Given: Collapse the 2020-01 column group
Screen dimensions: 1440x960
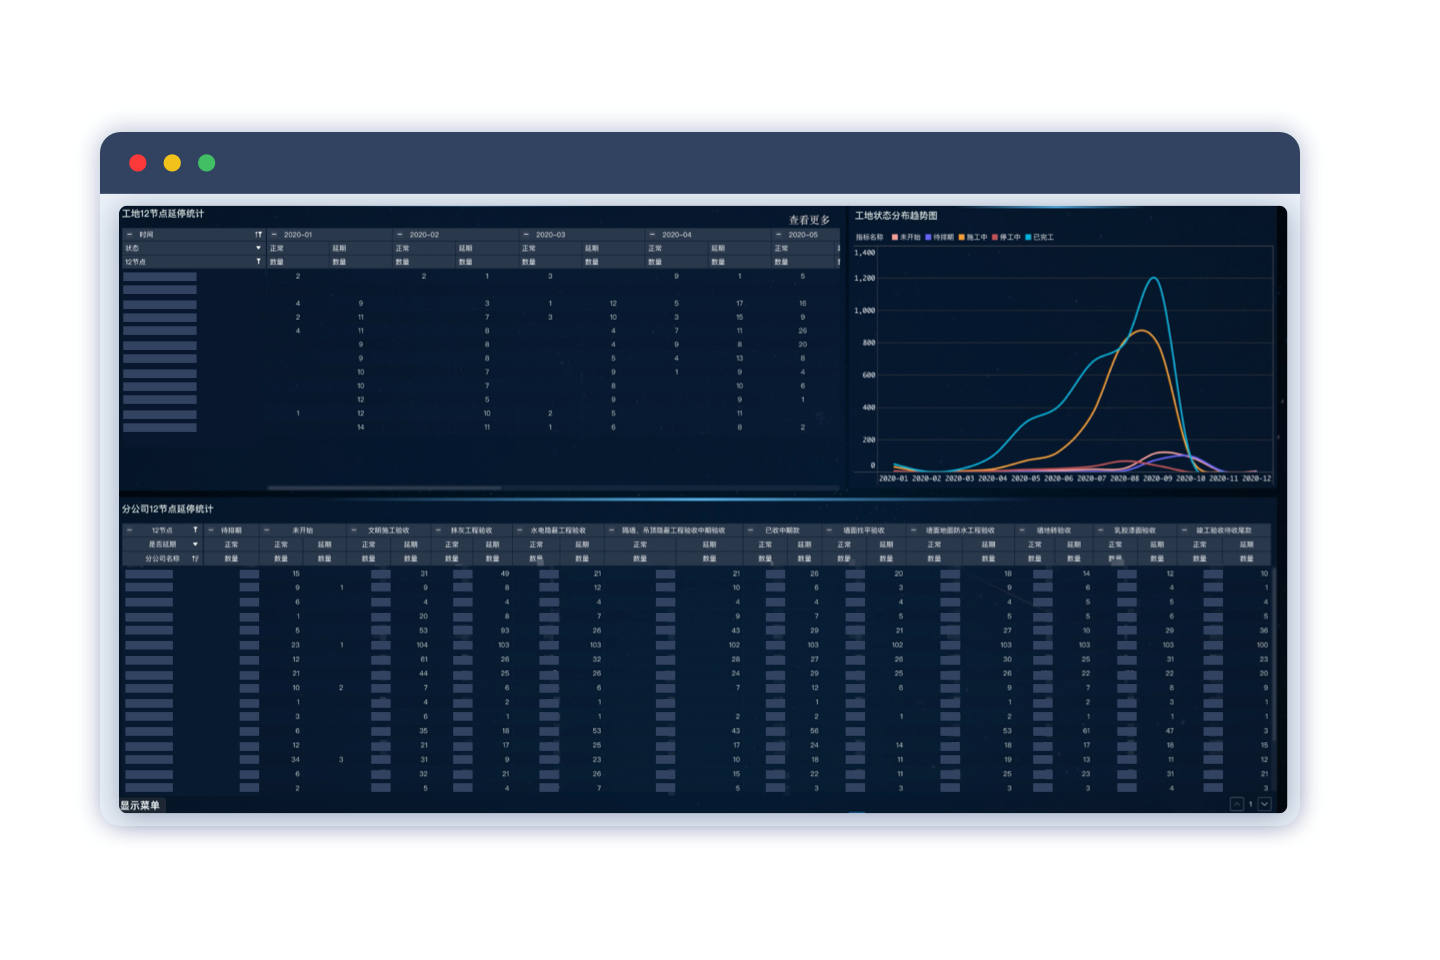Looking at the screenshot, I should (x=274, y=235).
